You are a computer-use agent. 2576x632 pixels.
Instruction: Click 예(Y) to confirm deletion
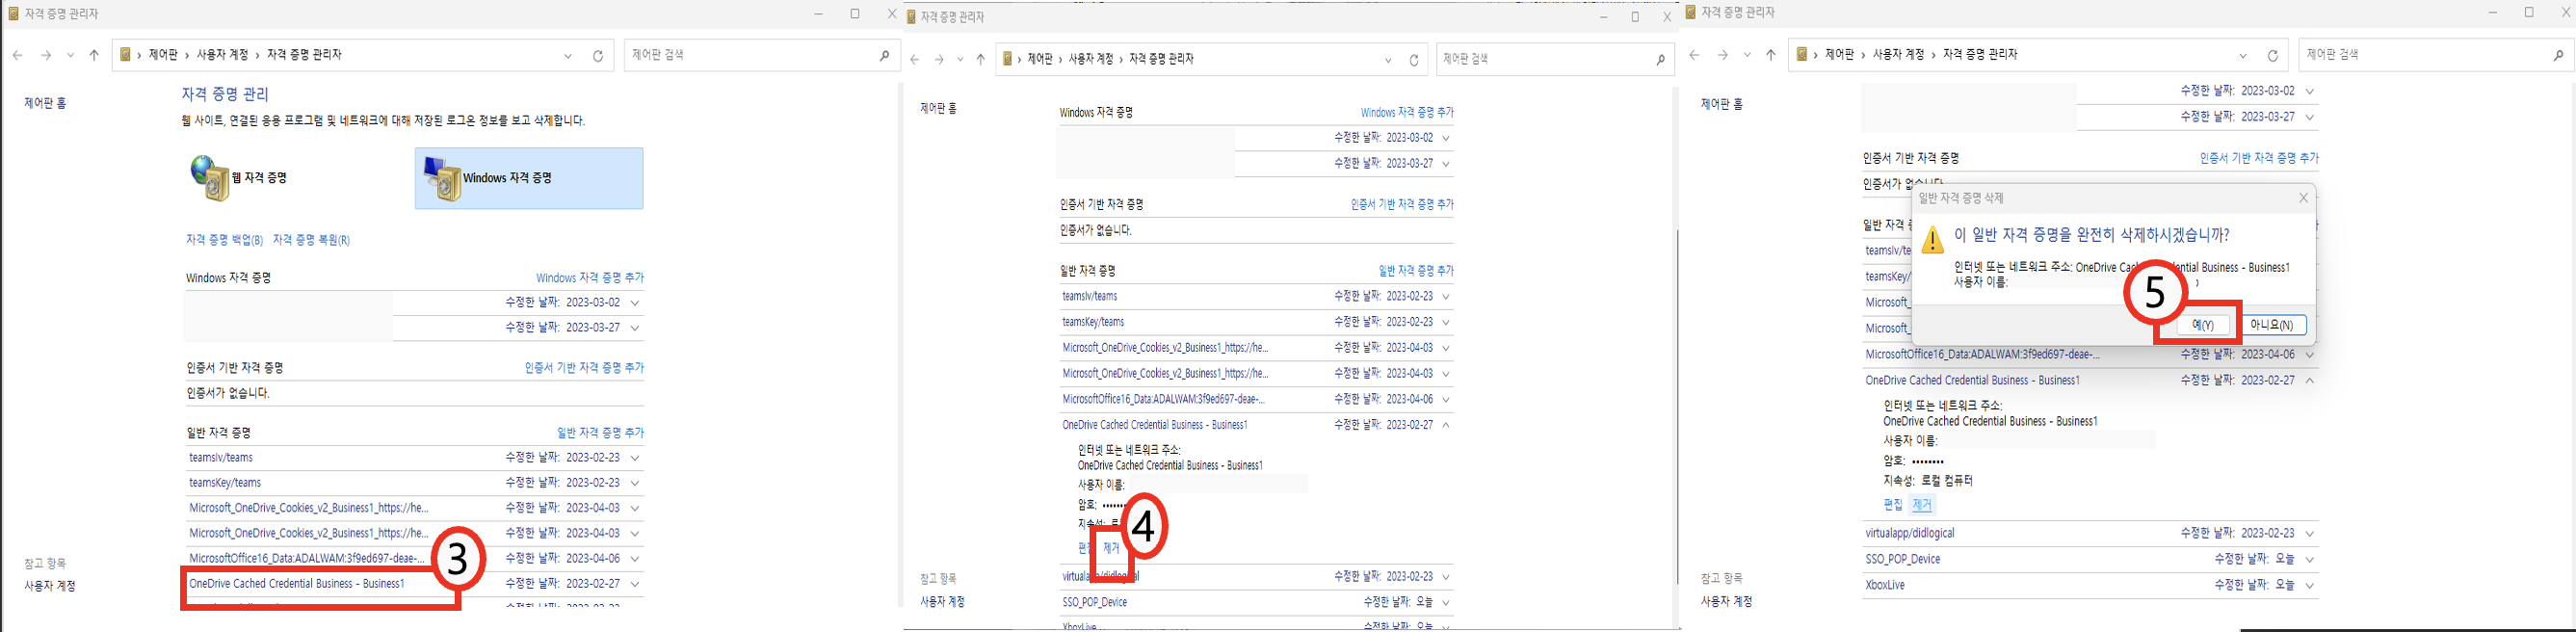[2203, 325]
